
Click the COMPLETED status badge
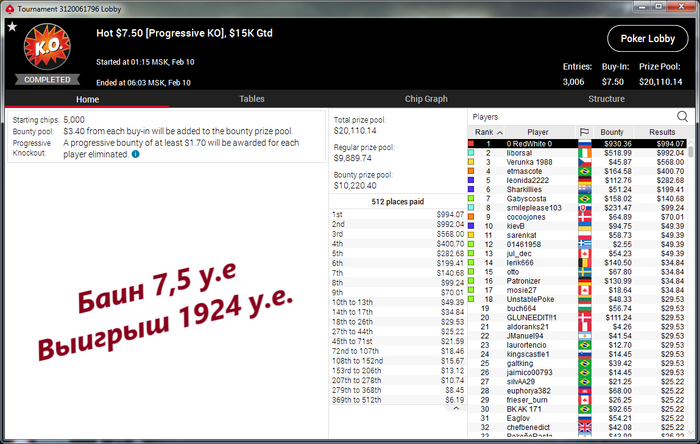(x=47, y=79)
